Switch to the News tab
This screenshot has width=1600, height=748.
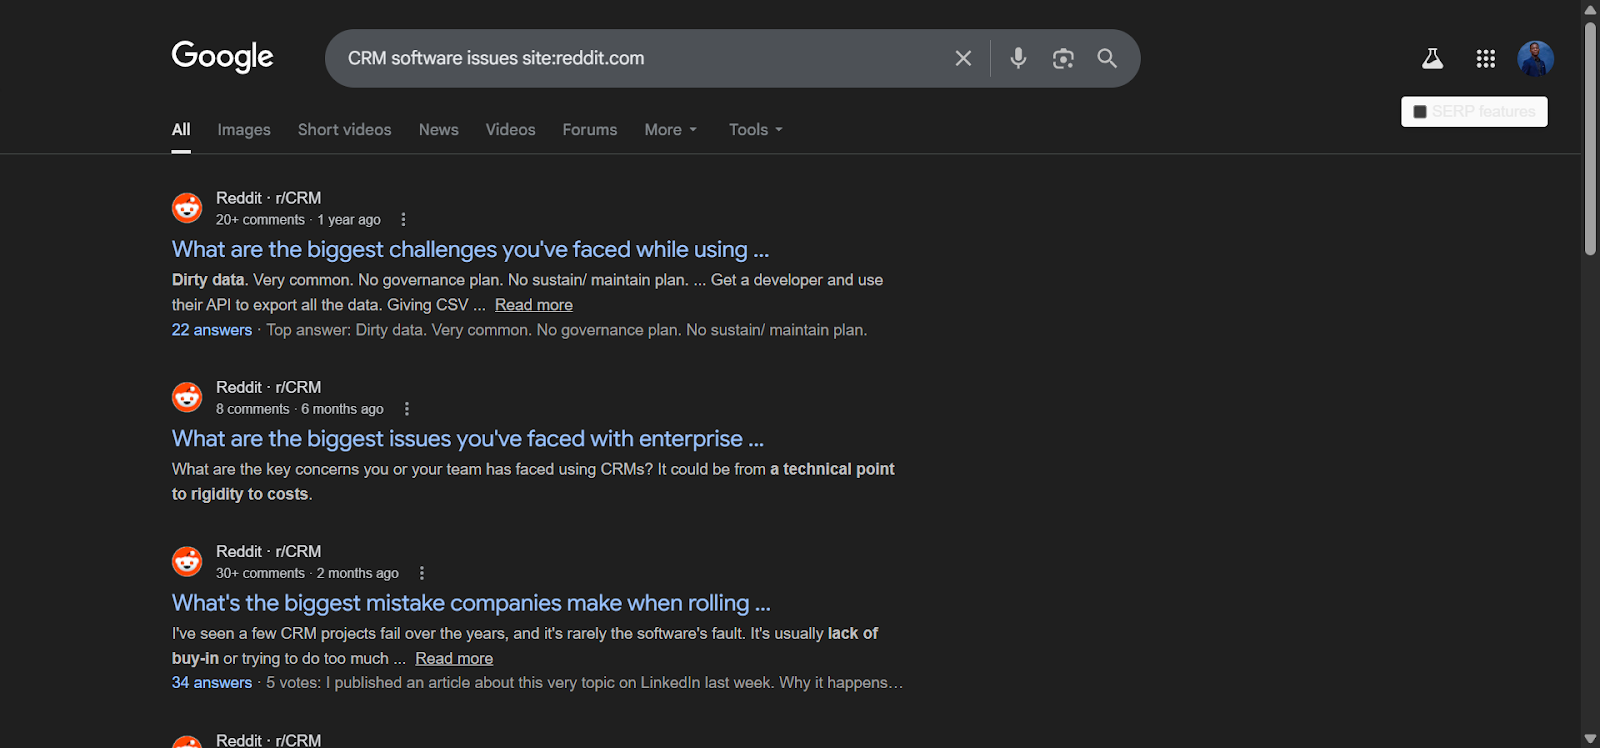coord(439,130)
